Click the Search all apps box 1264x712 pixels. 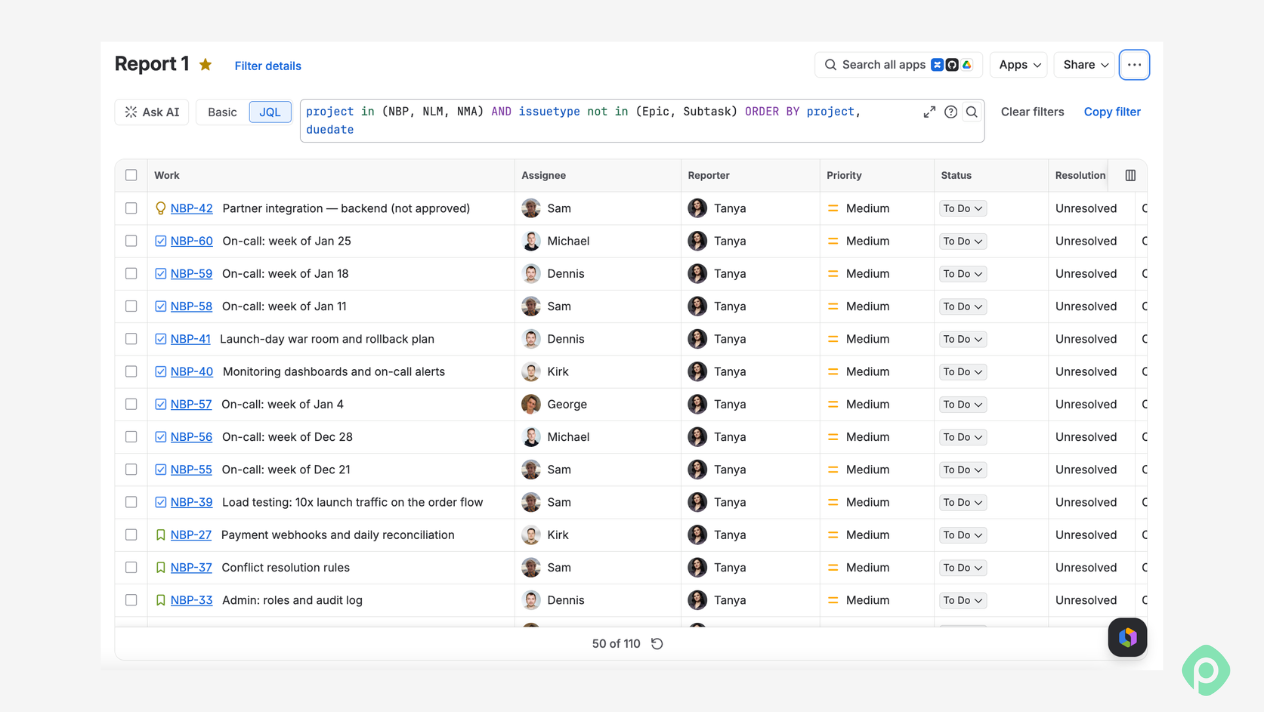pyautogui.click(x=898, y=65)
